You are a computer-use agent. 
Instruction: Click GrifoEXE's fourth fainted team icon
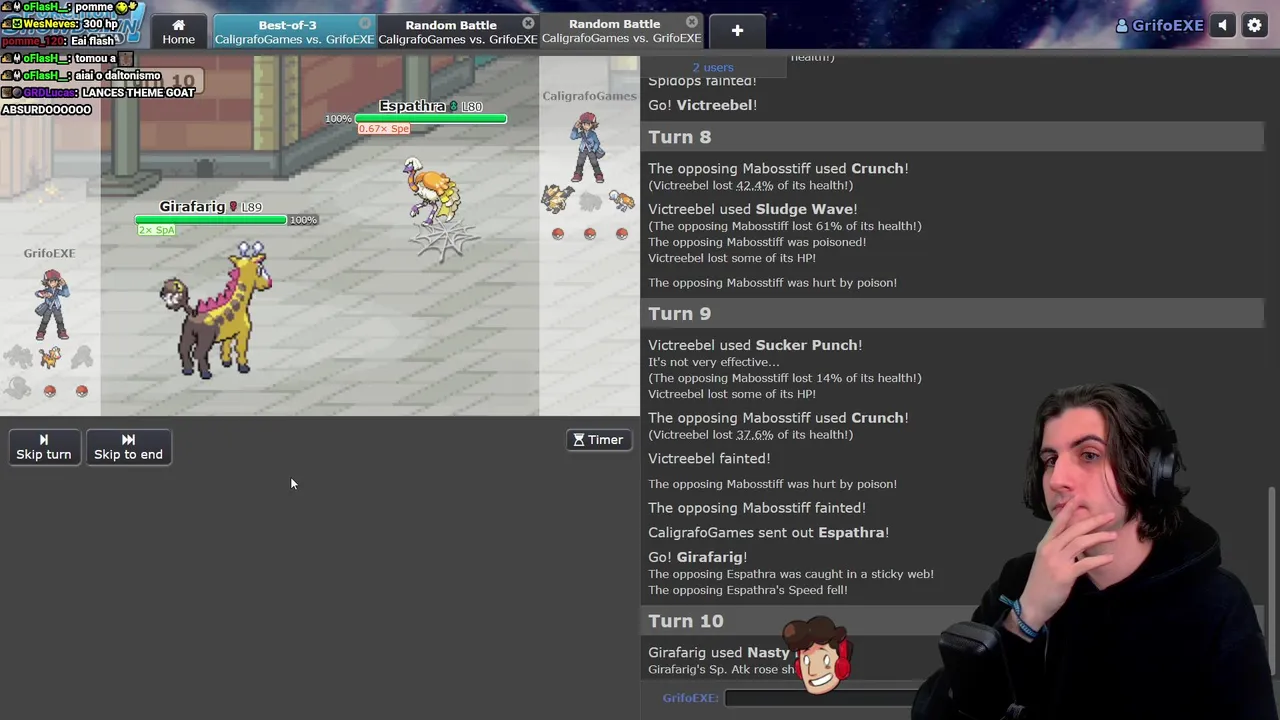[x=17, y=389]
